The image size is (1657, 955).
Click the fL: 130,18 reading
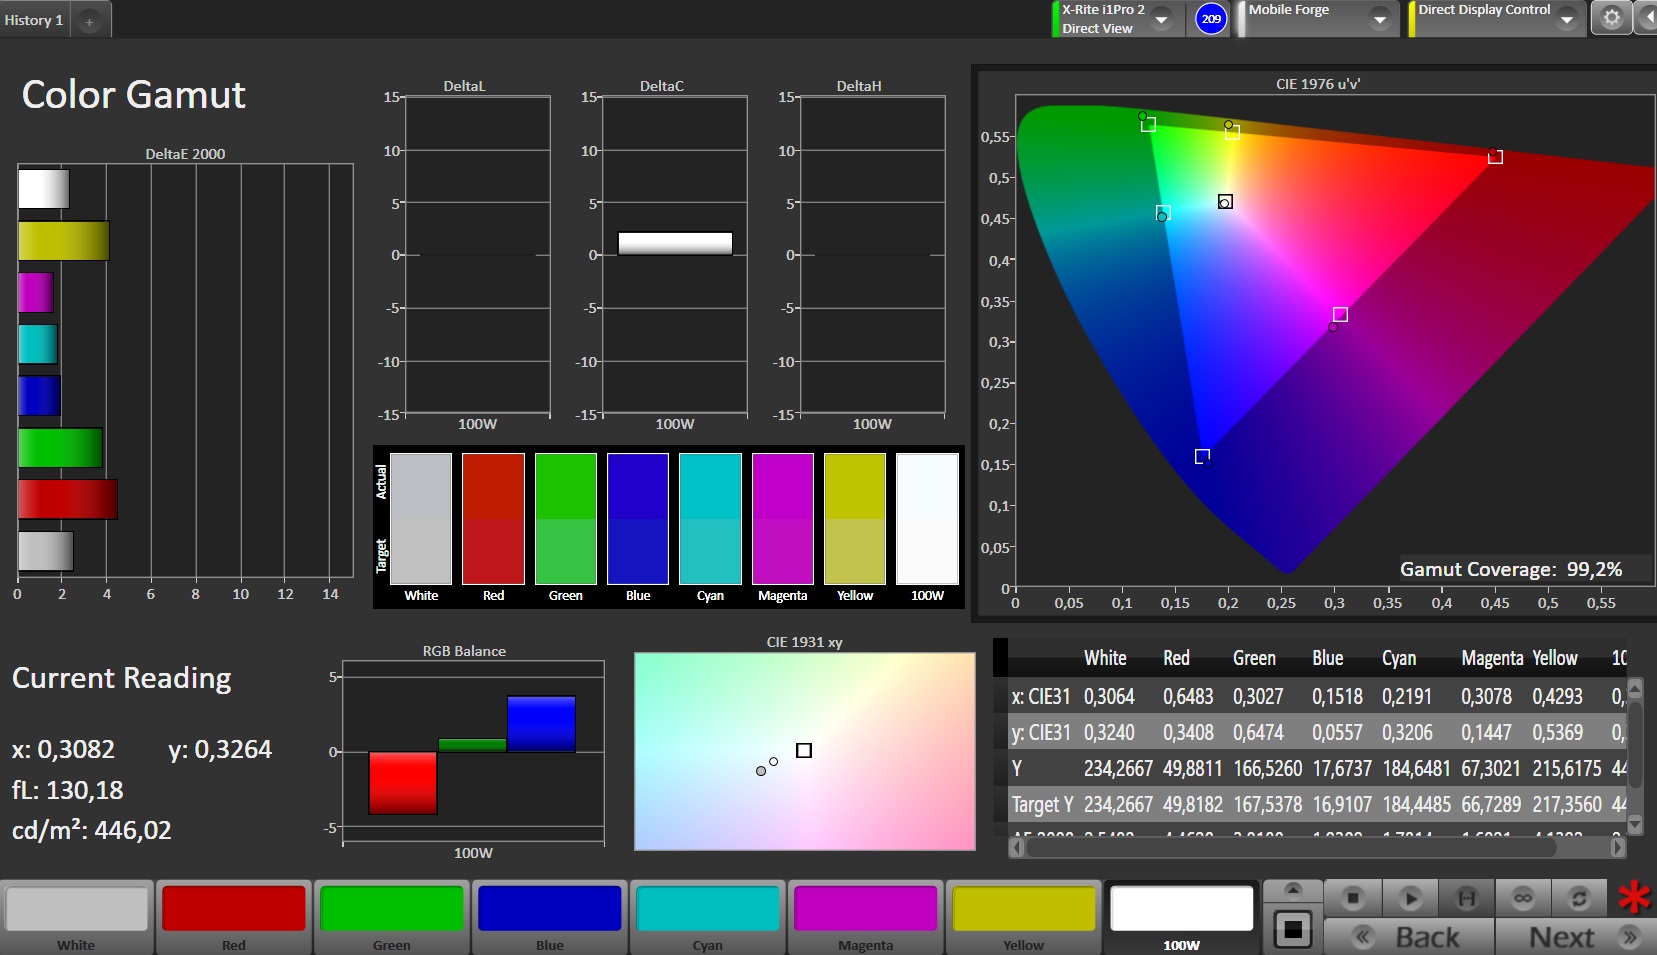(x=68, y=790)
